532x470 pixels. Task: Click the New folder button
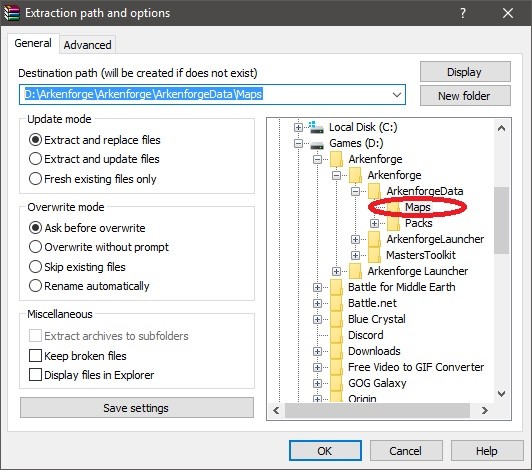click(x=465, y=96)
